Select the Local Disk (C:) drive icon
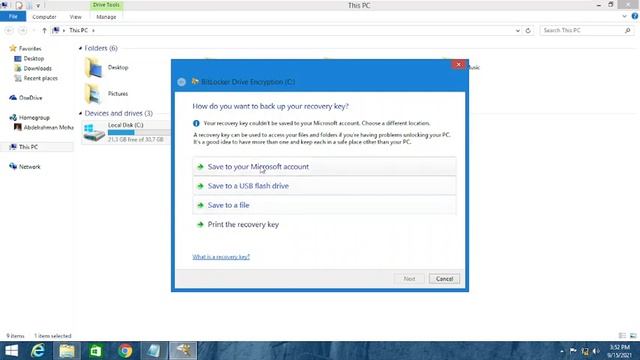The width and height of the screenshot is (640, 360). 94,133
